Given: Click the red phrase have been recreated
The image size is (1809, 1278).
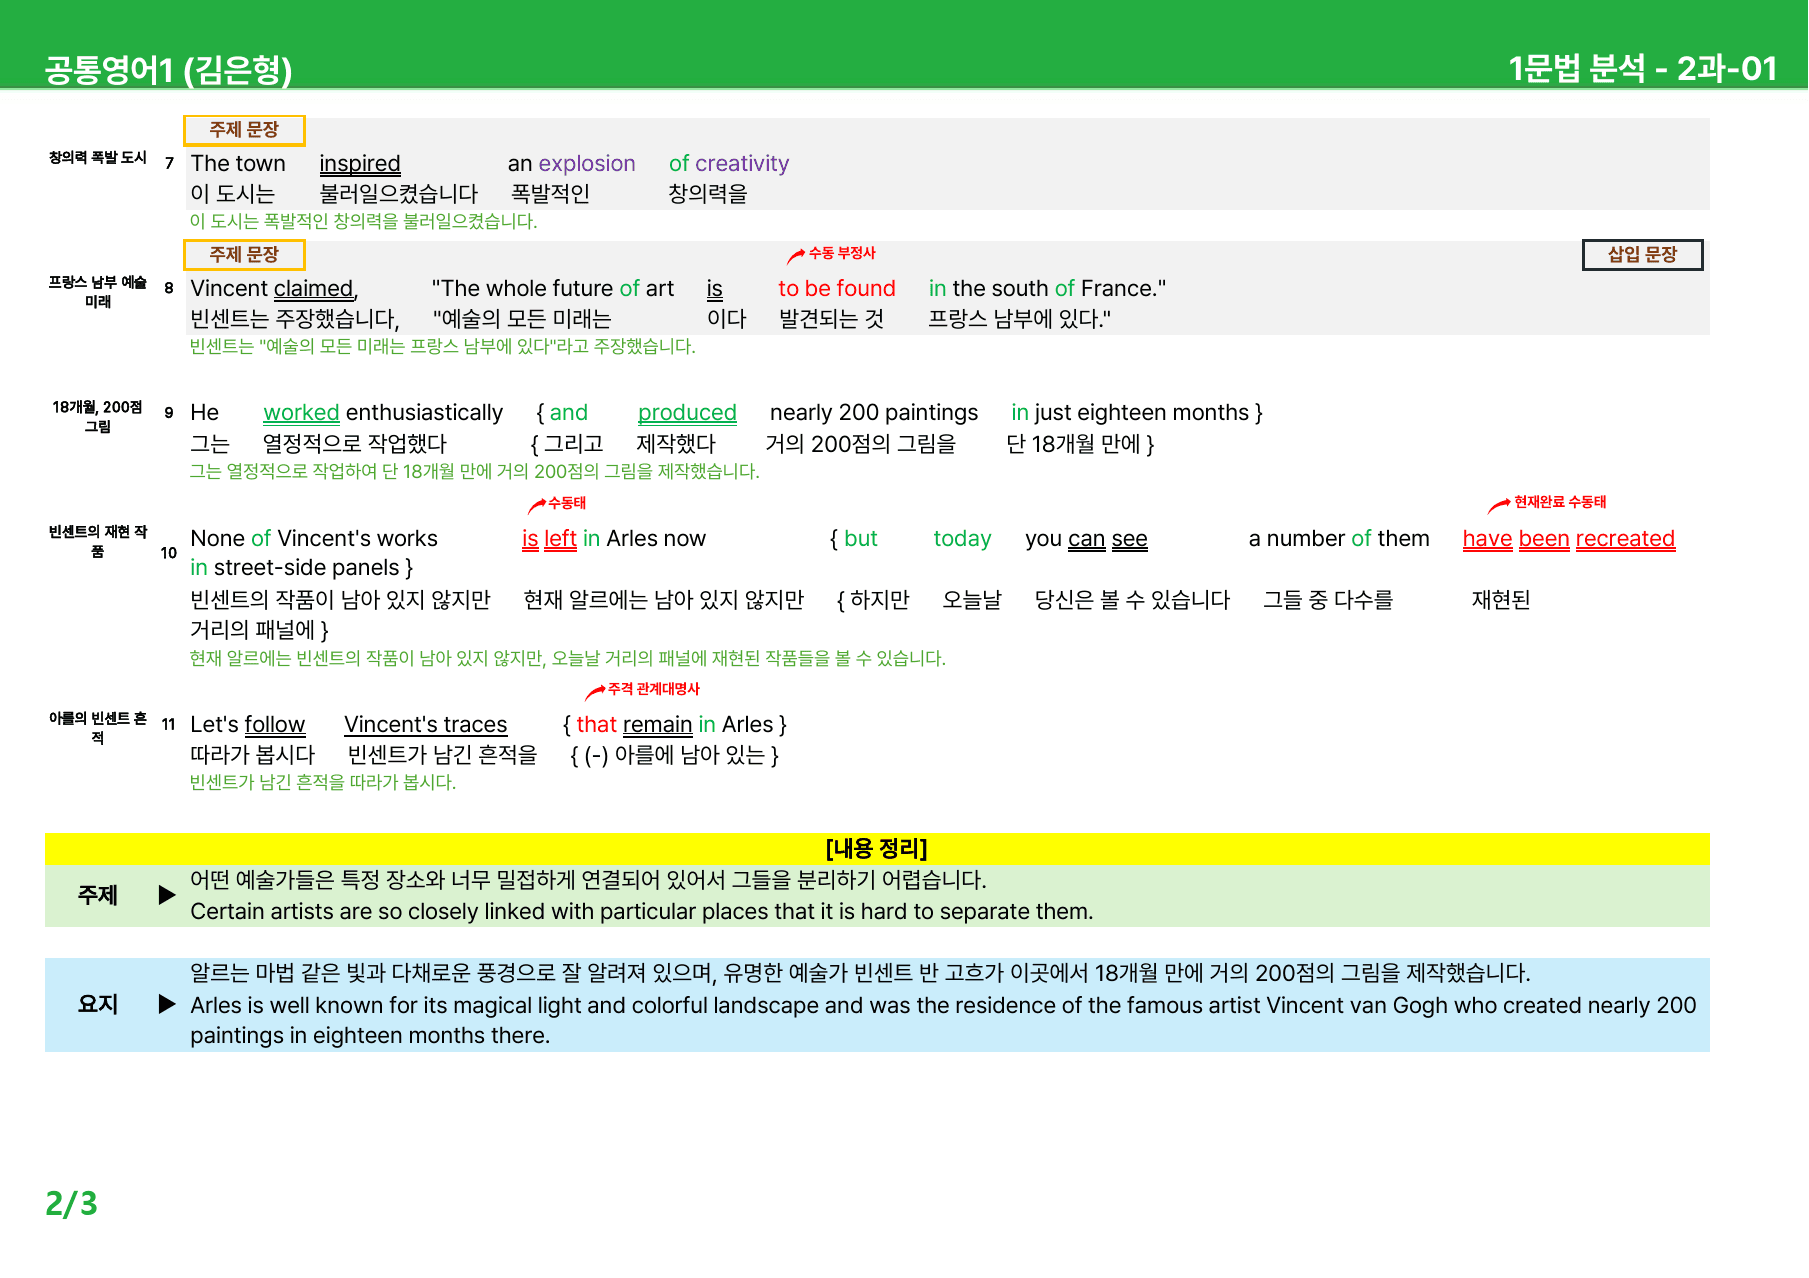Looking at the screenshot, I should point(1568,539).
